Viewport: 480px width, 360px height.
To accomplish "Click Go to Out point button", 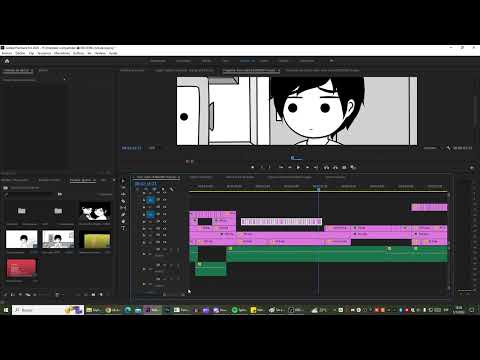I will pos(315,167).
